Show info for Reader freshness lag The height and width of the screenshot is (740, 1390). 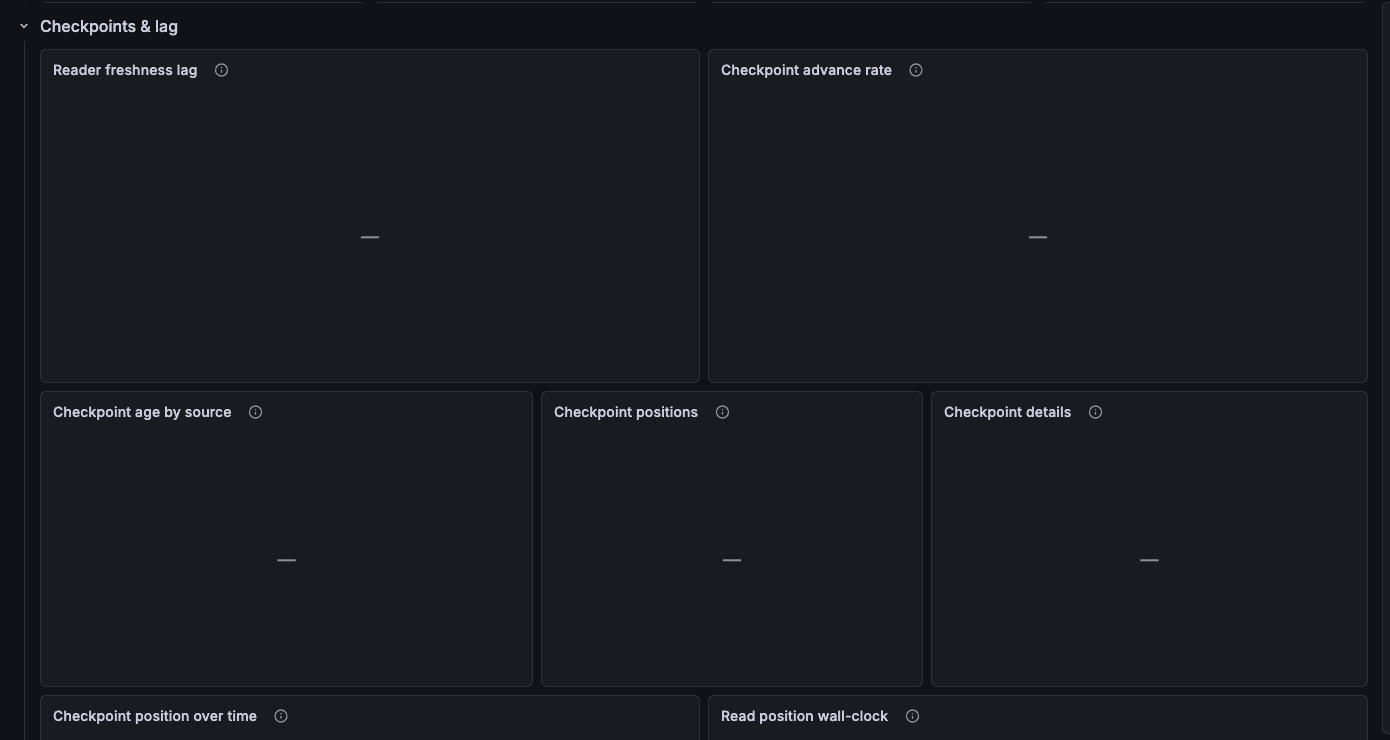click(x=222, y=70)
